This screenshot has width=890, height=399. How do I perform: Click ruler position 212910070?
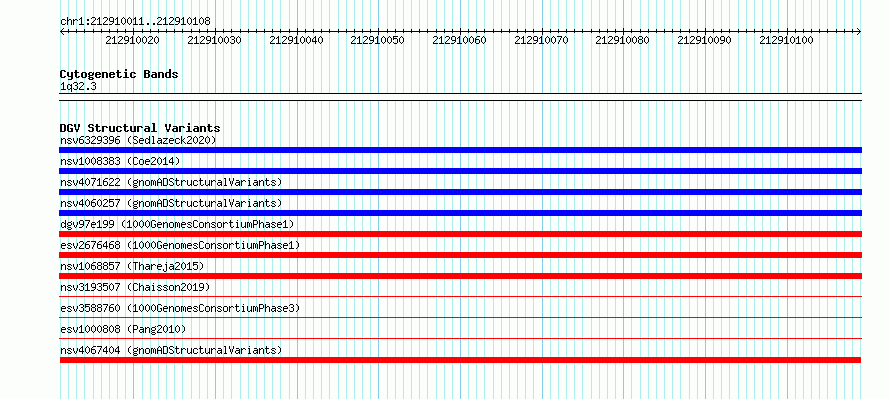point(541,40)
